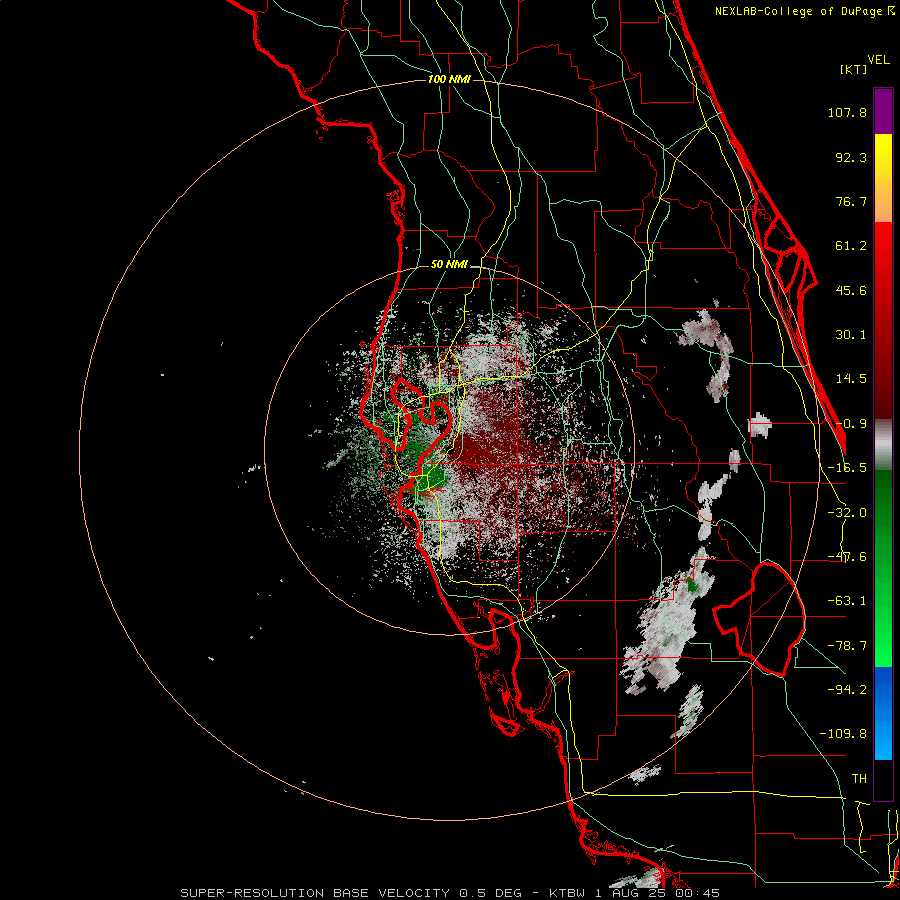The image size is (900, 900).
Task: Select the 107.8 scale value
Action: [847, 112]
